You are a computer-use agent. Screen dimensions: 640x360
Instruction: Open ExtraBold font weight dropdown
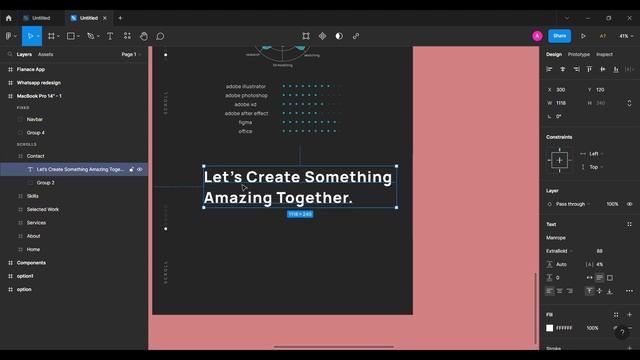tap(559, 251)
